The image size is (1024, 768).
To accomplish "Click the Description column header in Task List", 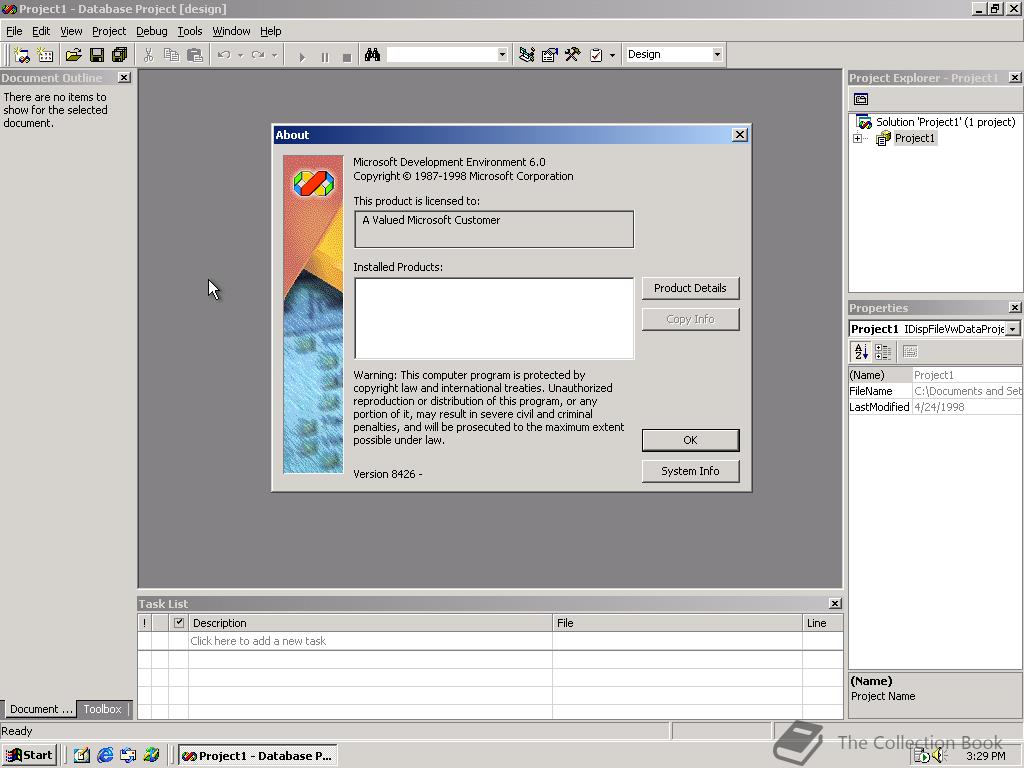I will (x=370, y=623).
